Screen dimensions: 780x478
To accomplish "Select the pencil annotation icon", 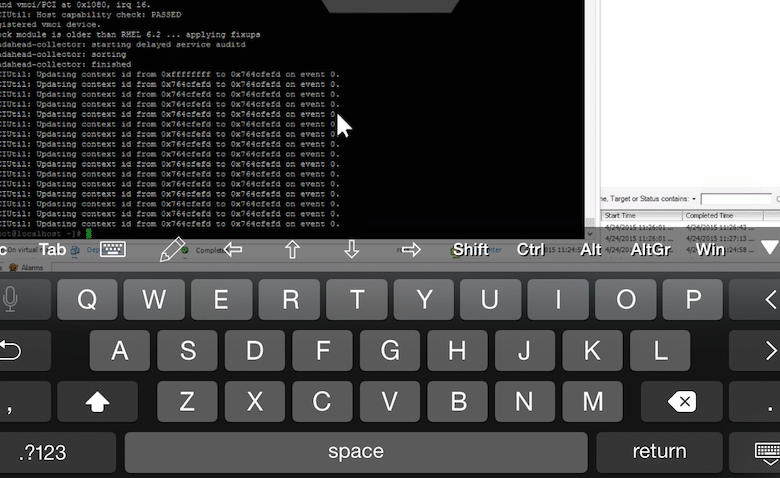I will 172,249.
